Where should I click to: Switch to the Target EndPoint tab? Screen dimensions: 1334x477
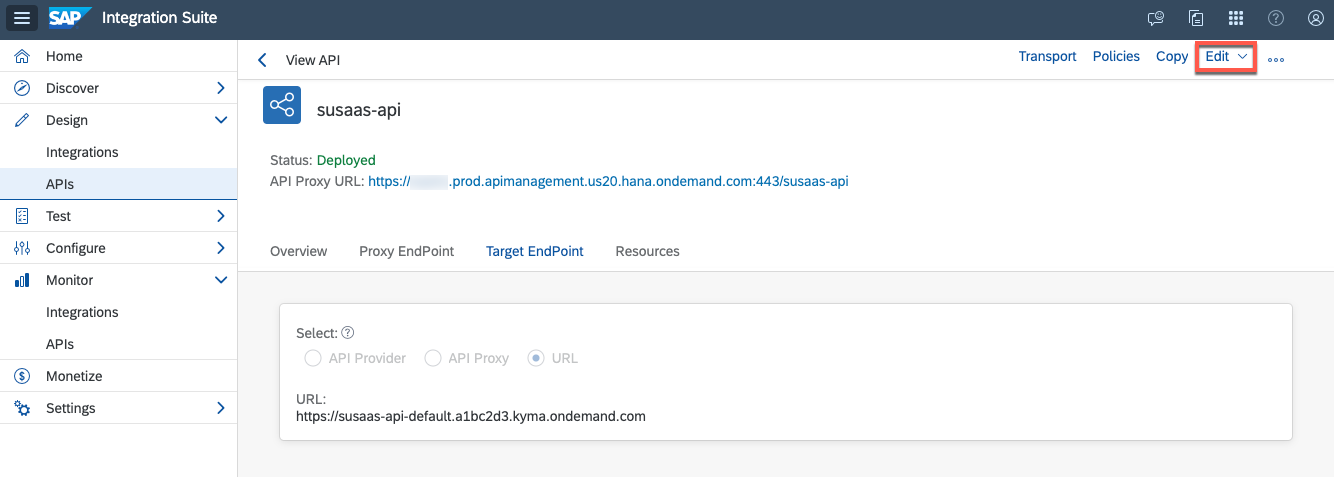point(535,251)
